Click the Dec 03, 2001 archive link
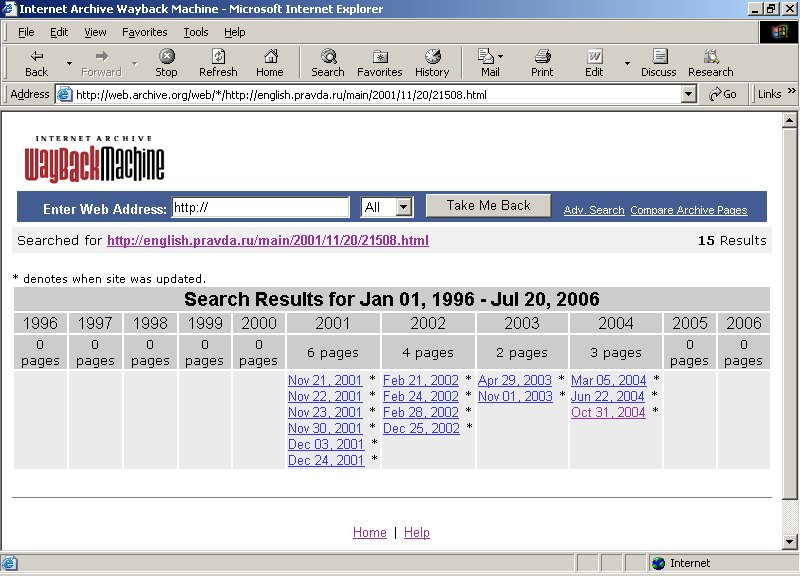The height and width of the screenshot is (576, 800). pos(326,444)
